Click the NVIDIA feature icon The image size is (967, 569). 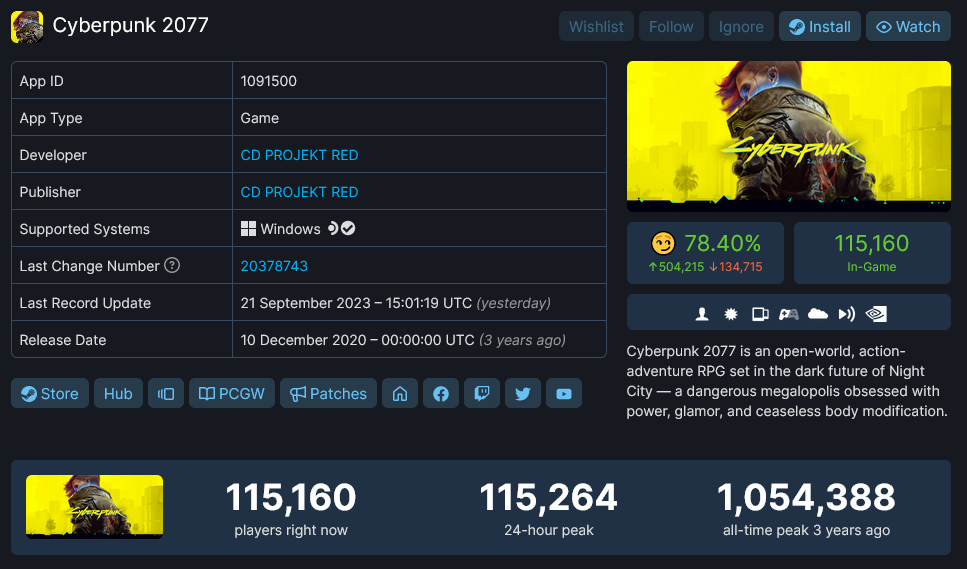pos(876,314)
